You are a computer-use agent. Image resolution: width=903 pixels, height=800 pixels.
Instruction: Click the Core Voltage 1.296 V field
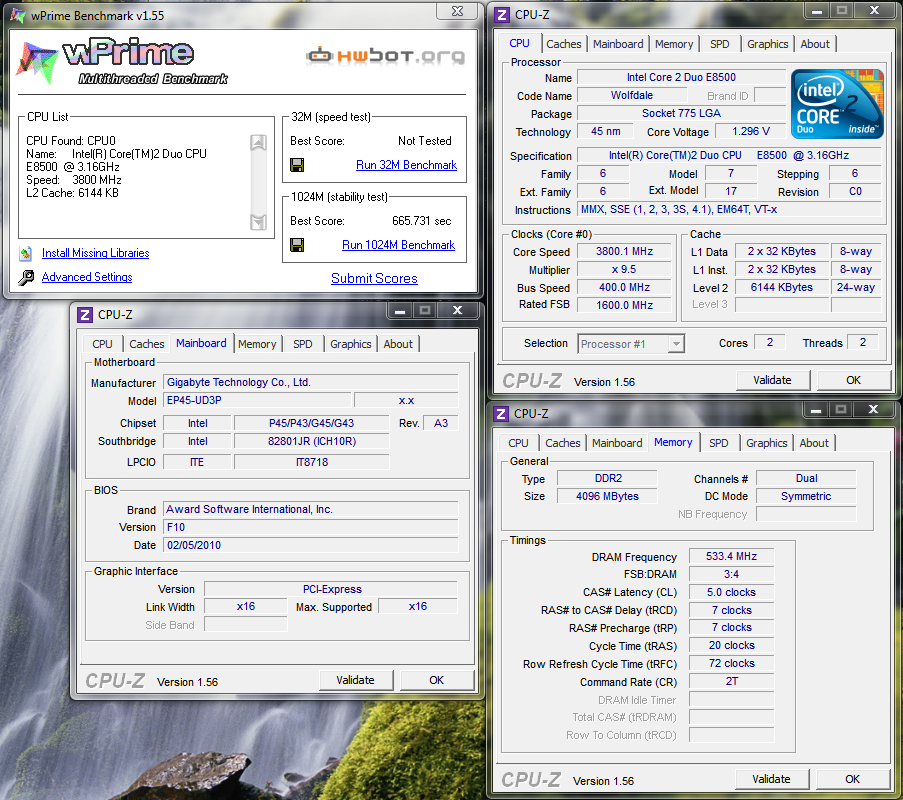pyautogui.click(x=750, y=131)
